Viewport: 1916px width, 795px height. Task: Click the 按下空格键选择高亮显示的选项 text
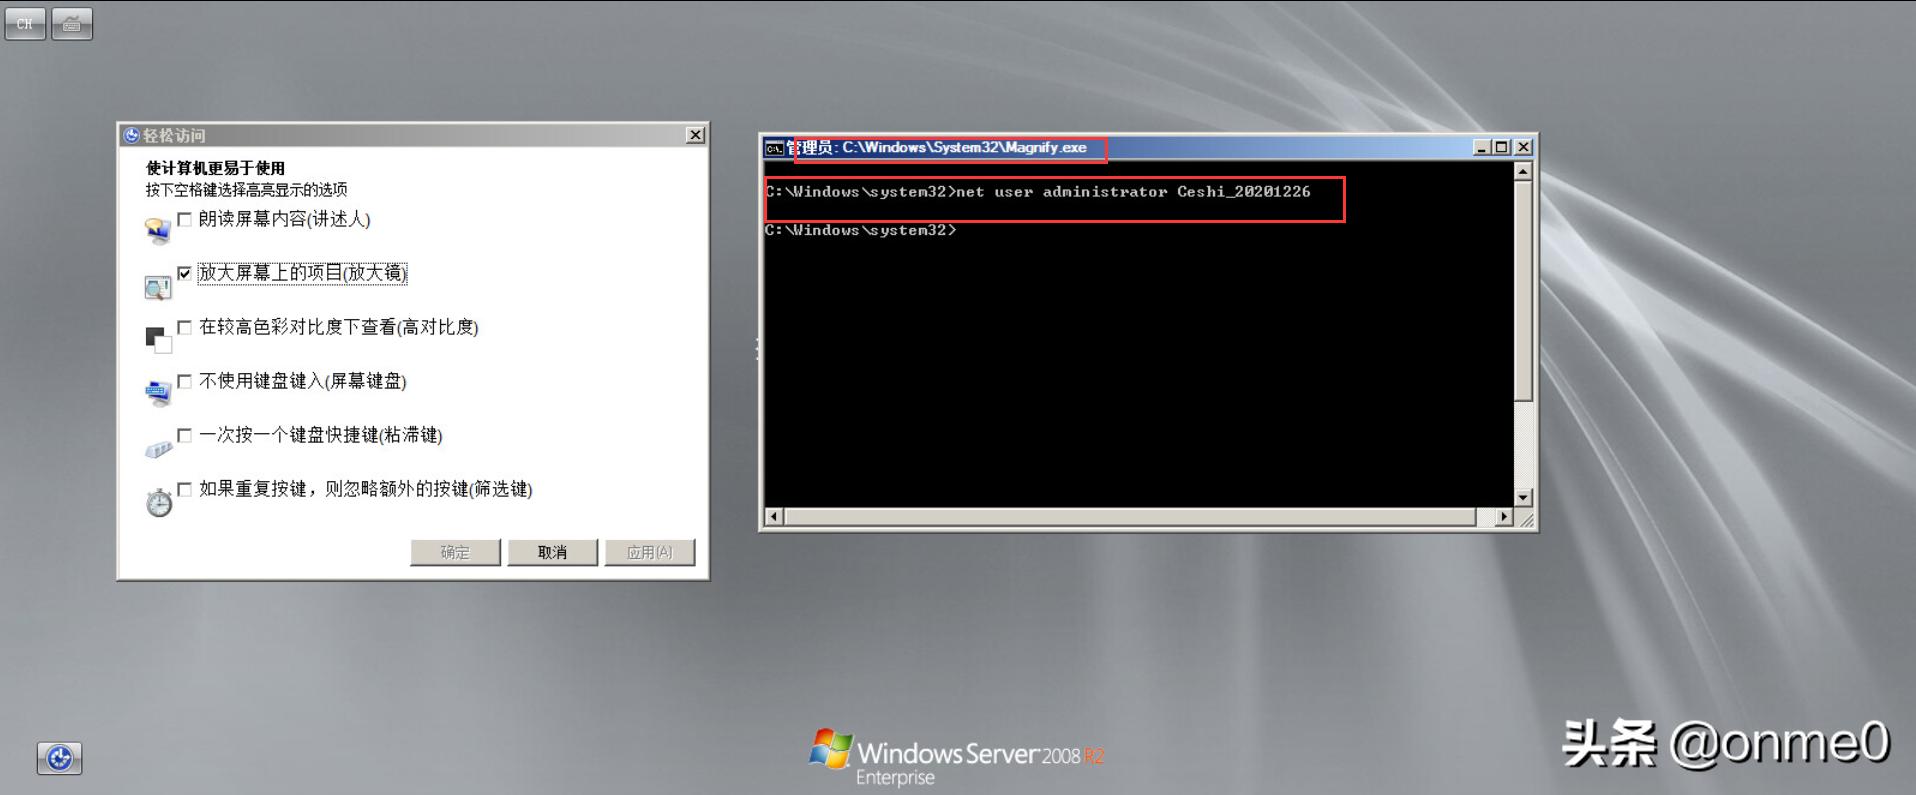[246, 190]
